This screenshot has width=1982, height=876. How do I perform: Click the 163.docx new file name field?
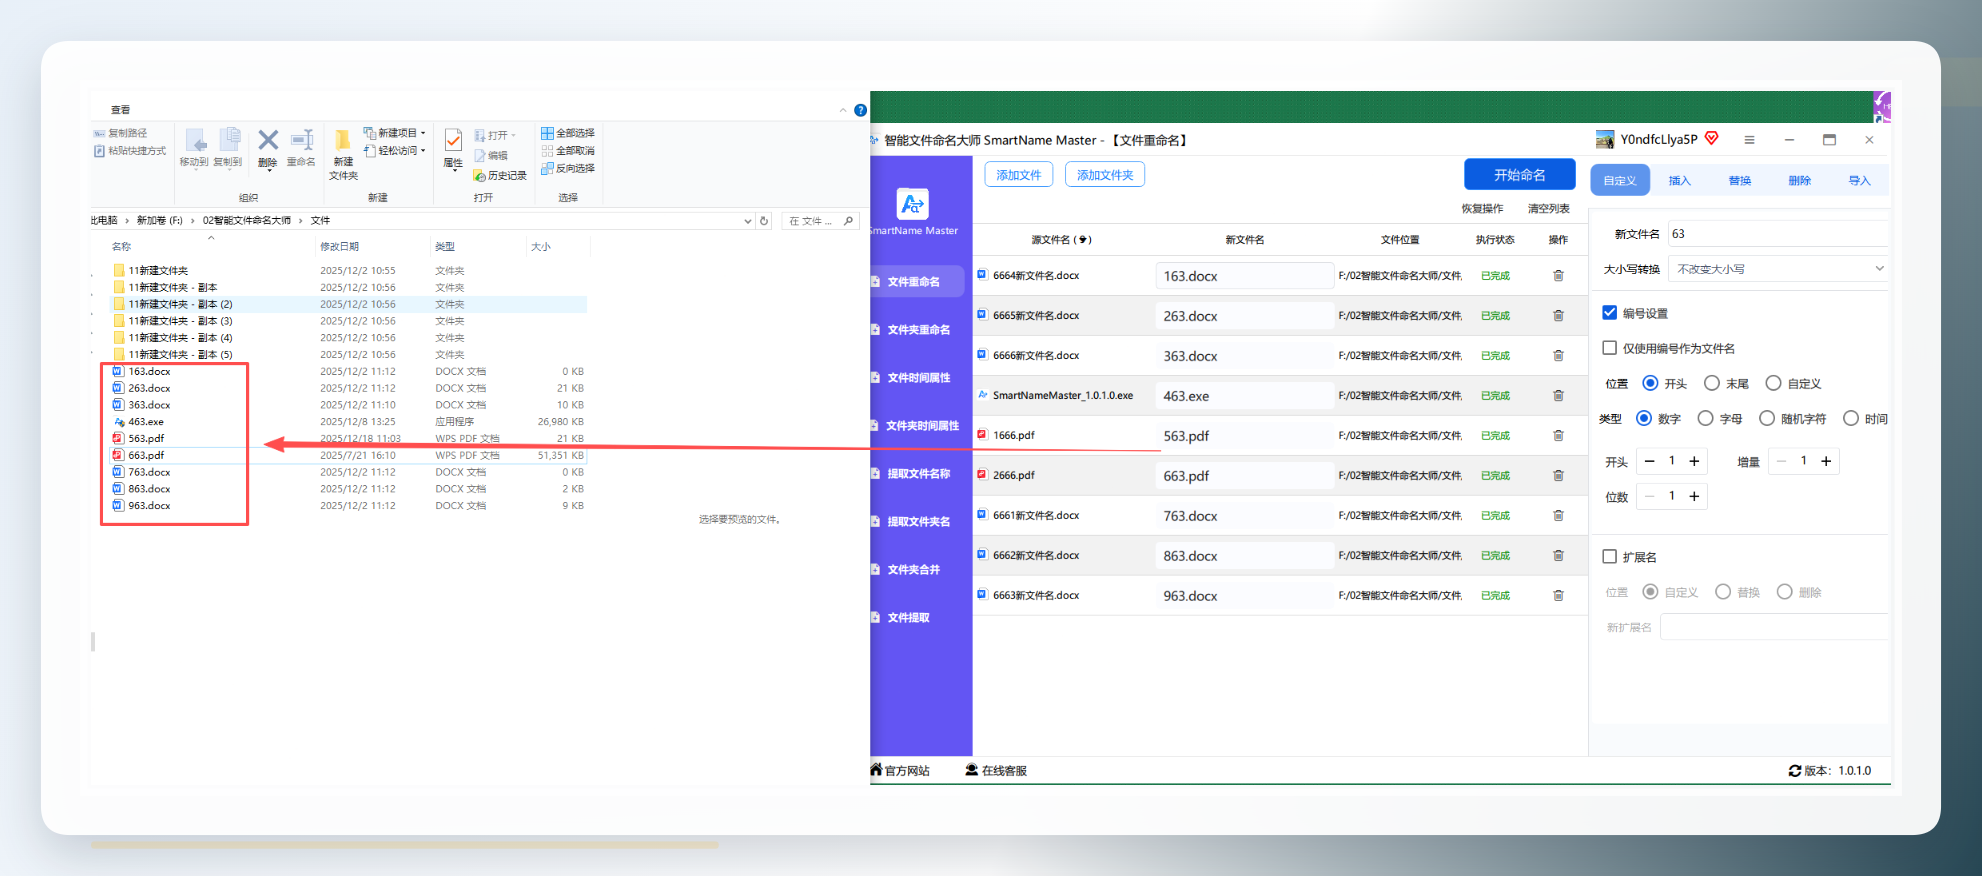pos(1244,276)
